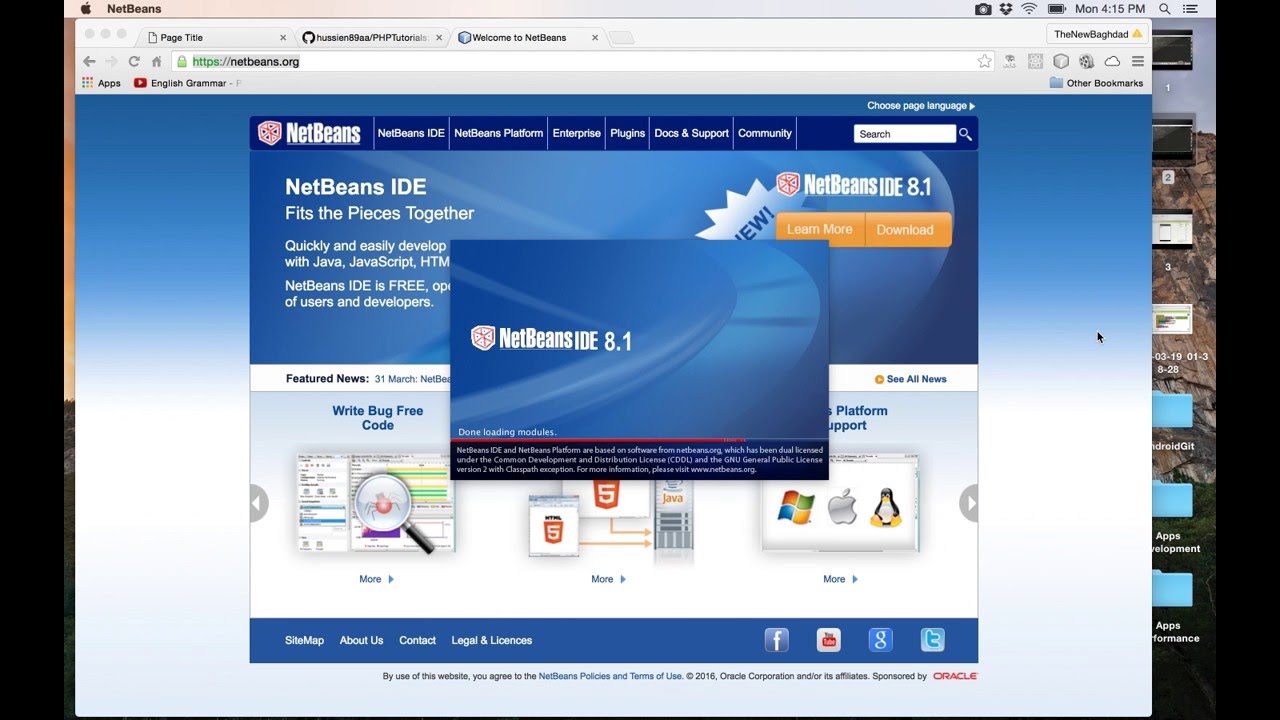The height and width of the screenshot is (720, 1280).
Task: Click the 31 March featured news headline
Action: point(412,379)
